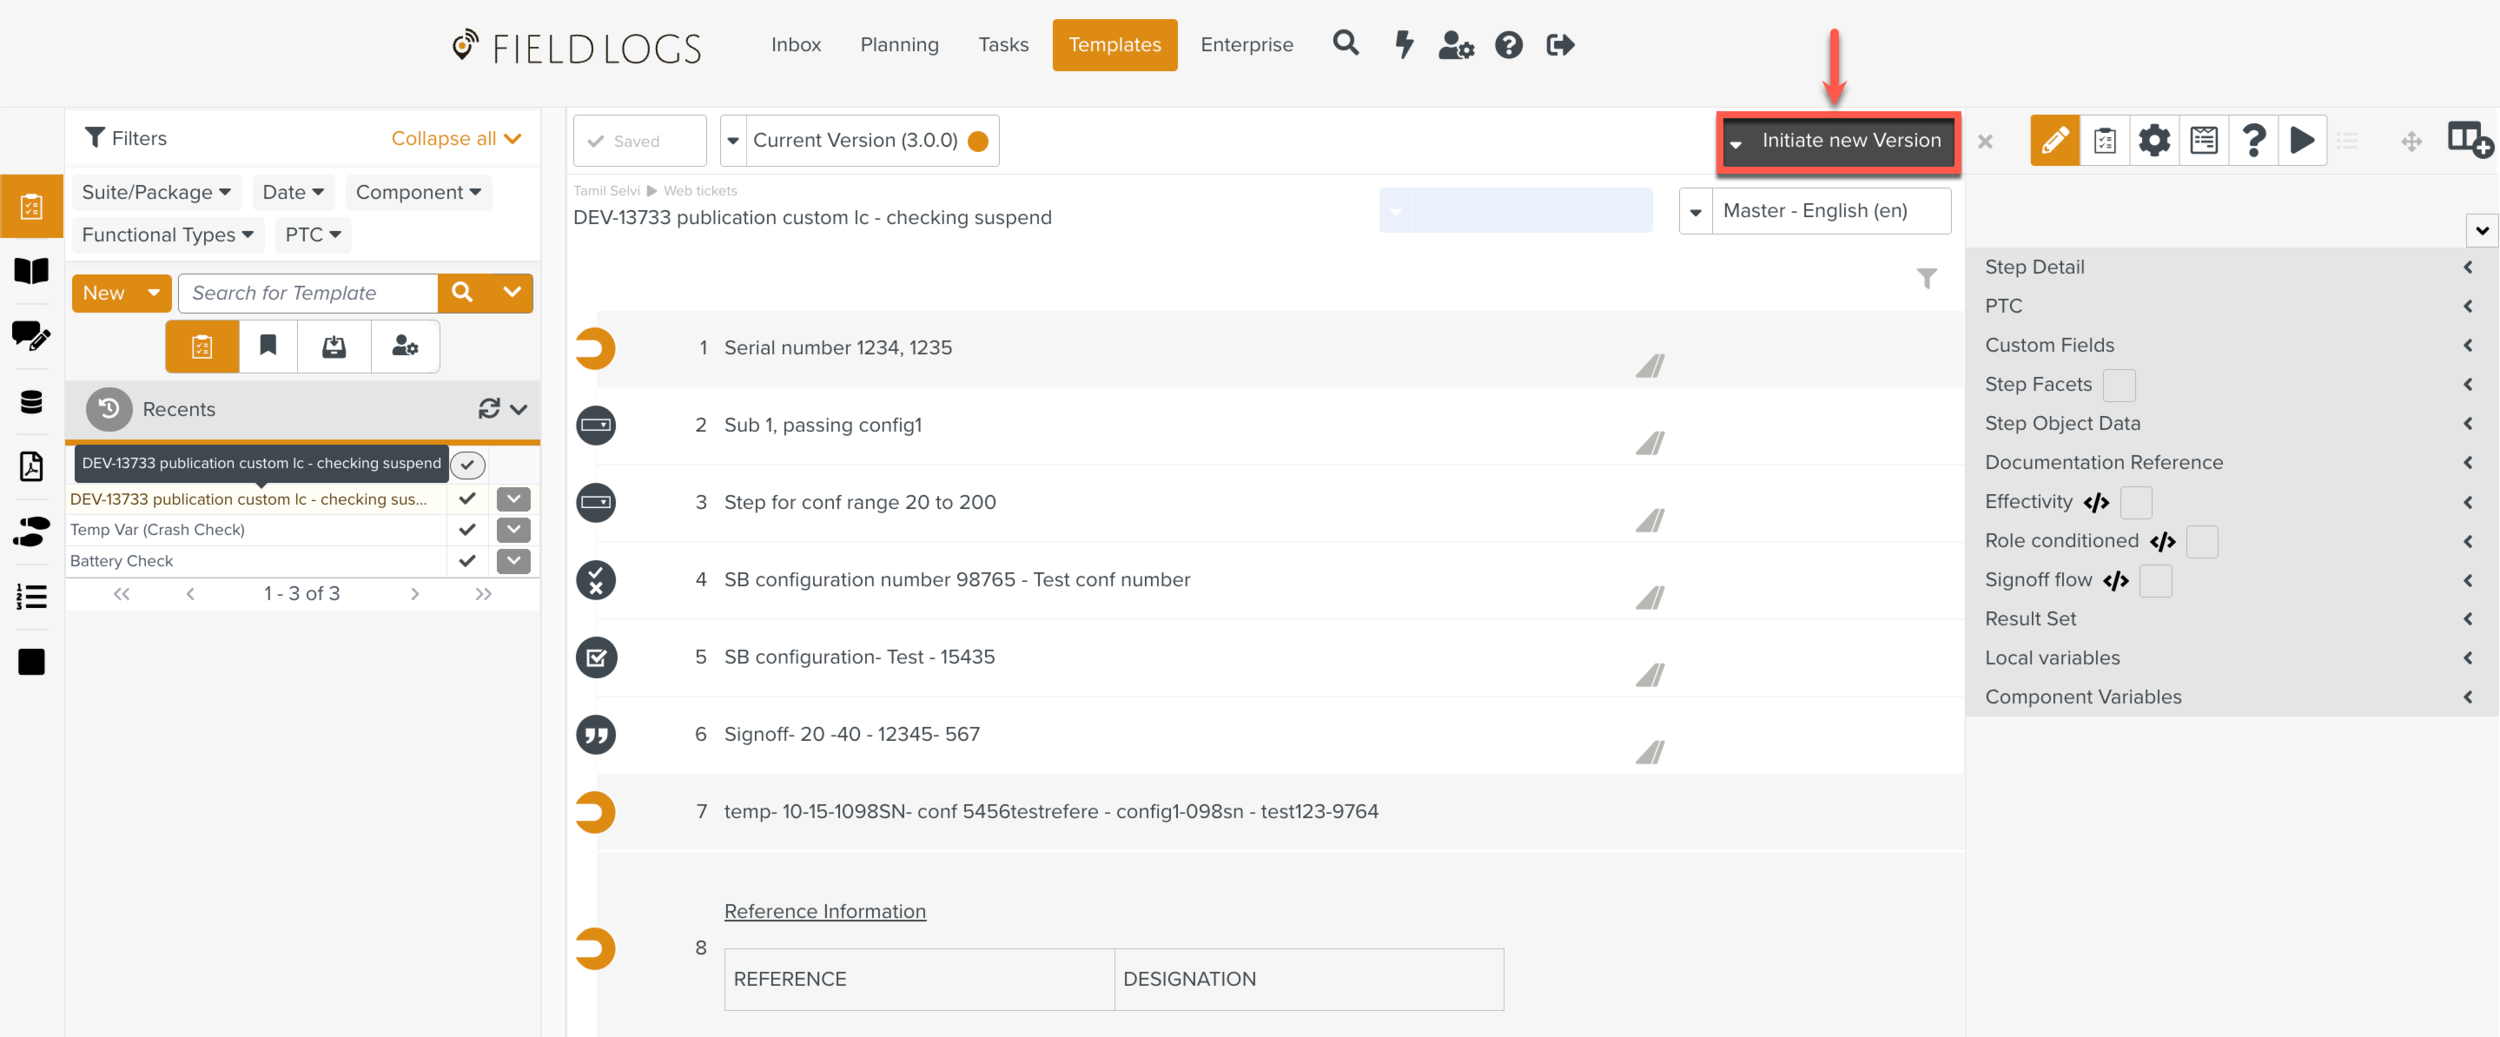The height and width of the screenshot is (1037, 2500).
Task: Click the Search for Template field
Action: coord(308,293)
